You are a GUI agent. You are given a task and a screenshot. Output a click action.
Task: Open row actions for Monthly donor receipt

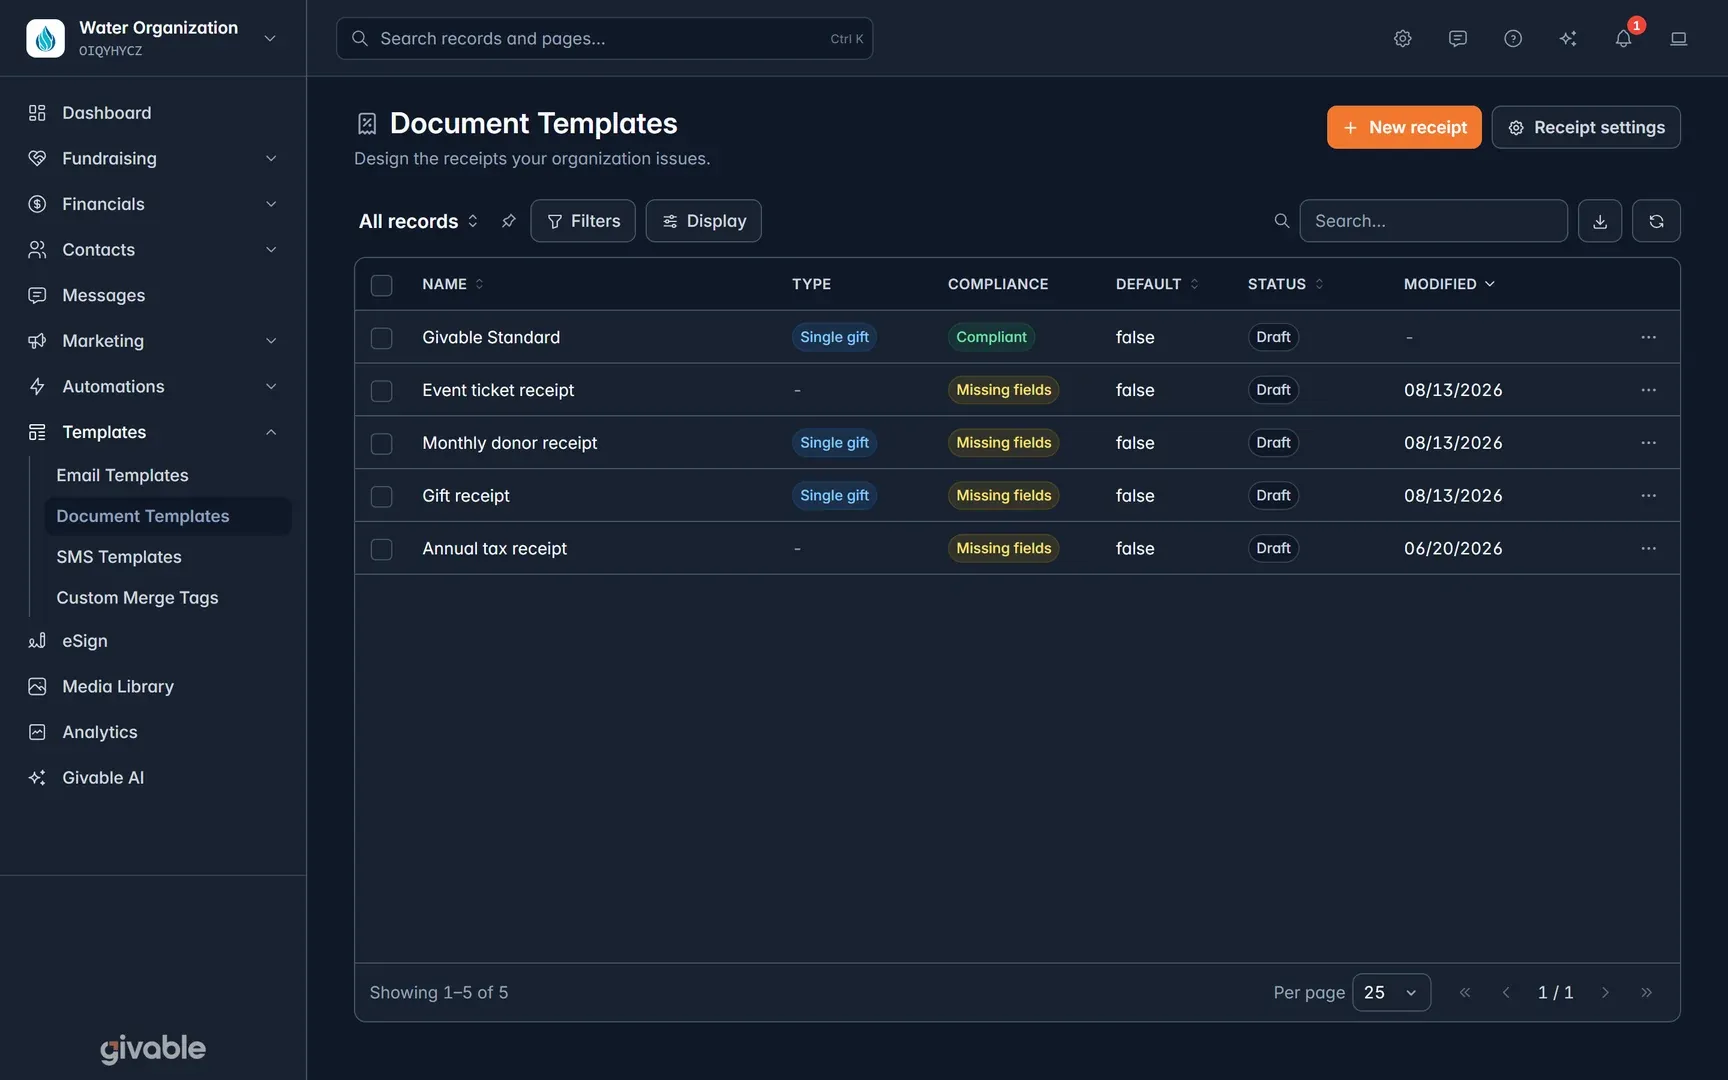click(1648, 443)
